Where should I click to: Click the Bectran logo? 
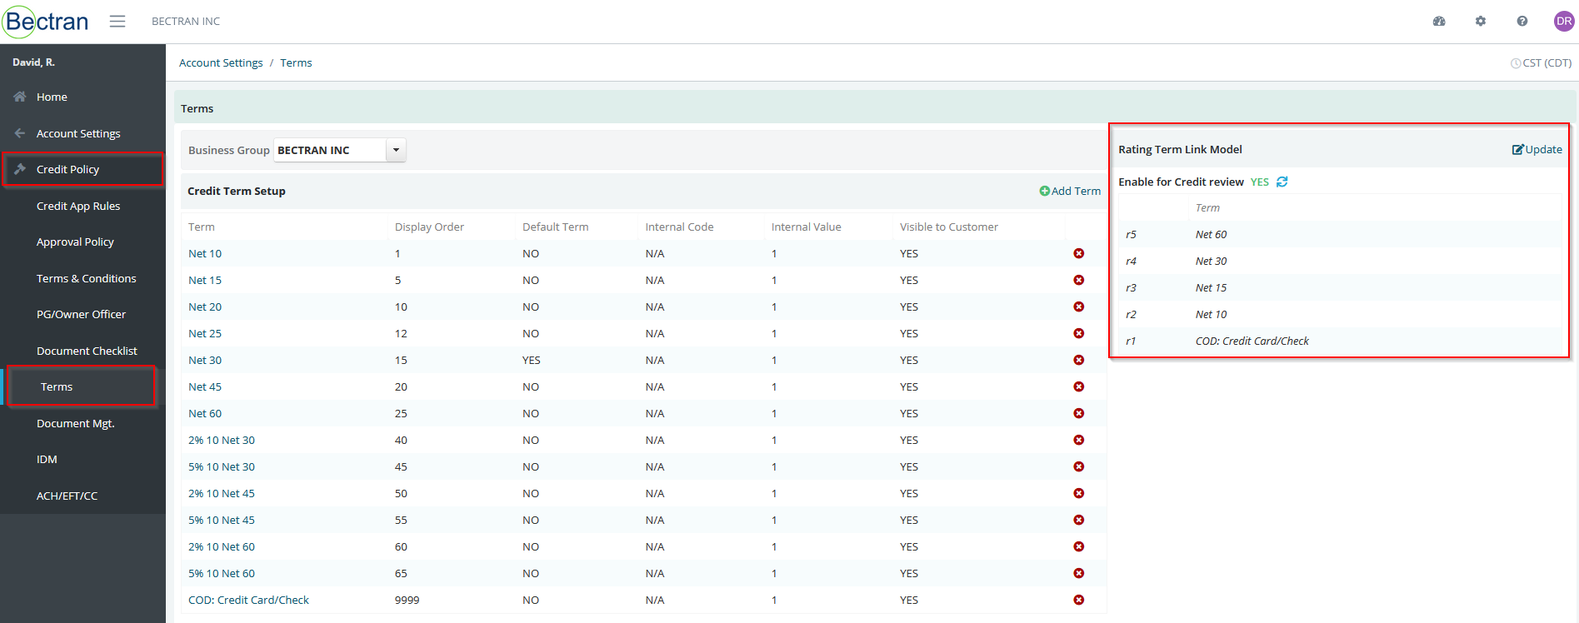[46, 21]
